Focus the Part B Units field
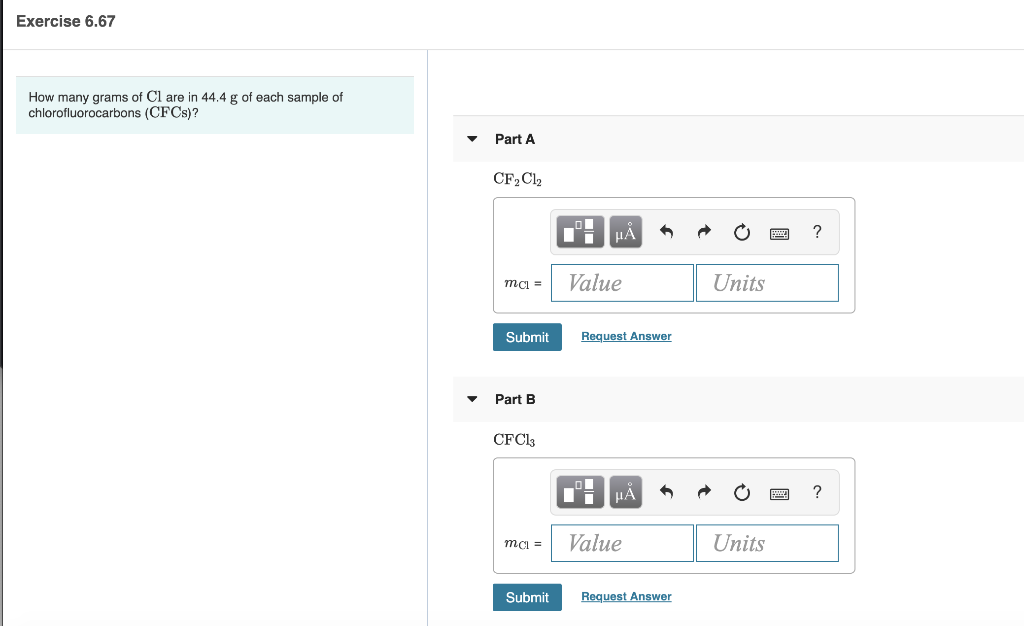Screen dimensions: 1024x626 point(767,543)
